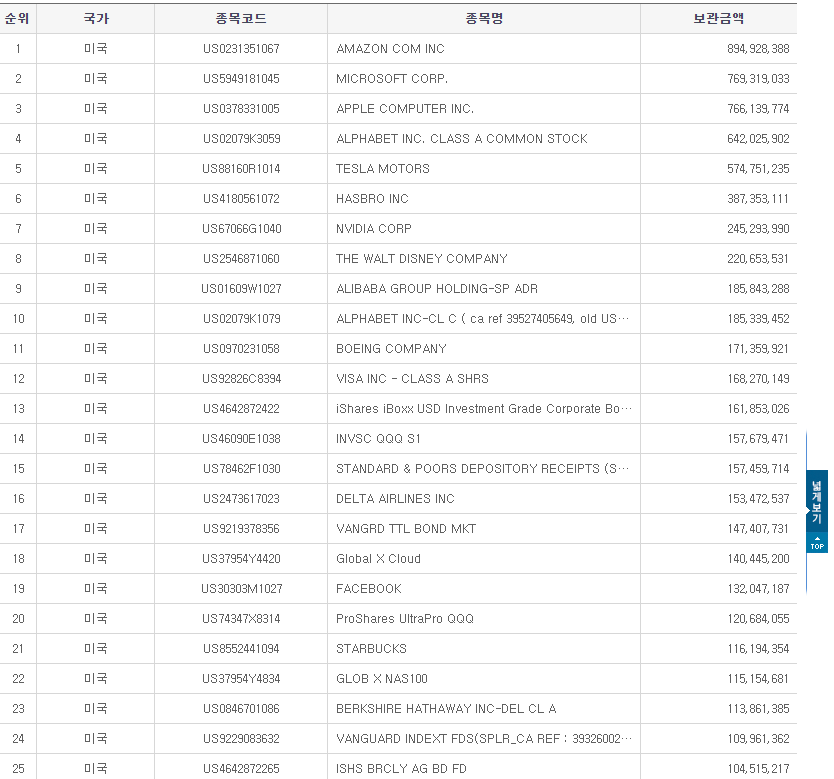Click the TOP arrow icon on side tab
Screen dimensions: 834x779
coord(817,543)
